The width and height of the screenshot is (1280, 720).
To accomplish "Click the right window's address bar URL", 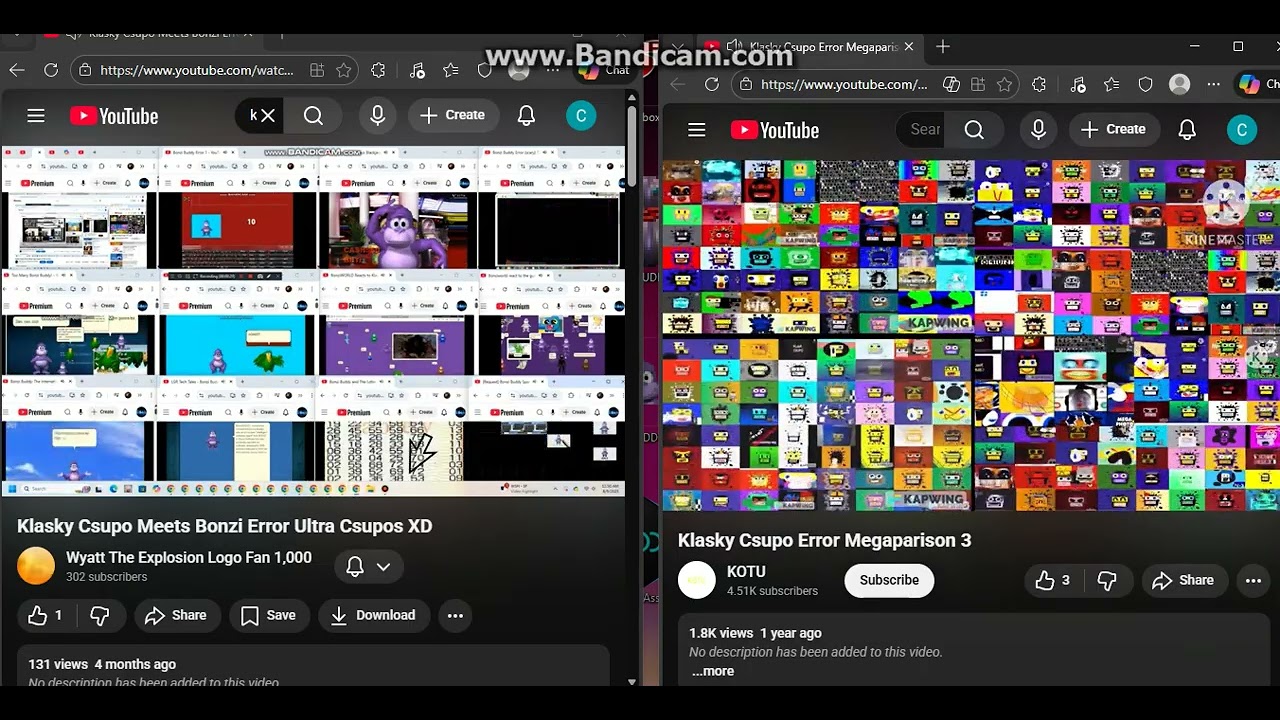I will pyautogui.click(x=844, y=85).
